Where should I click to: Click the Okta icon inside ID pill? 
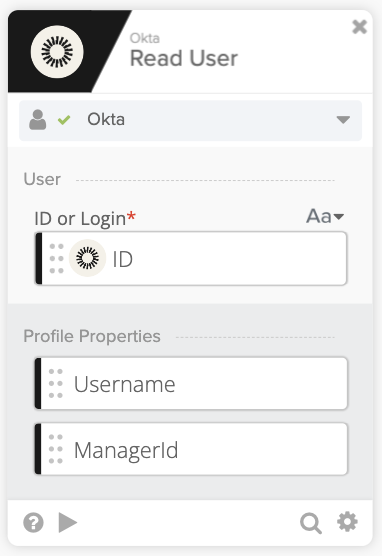point(87,258)
